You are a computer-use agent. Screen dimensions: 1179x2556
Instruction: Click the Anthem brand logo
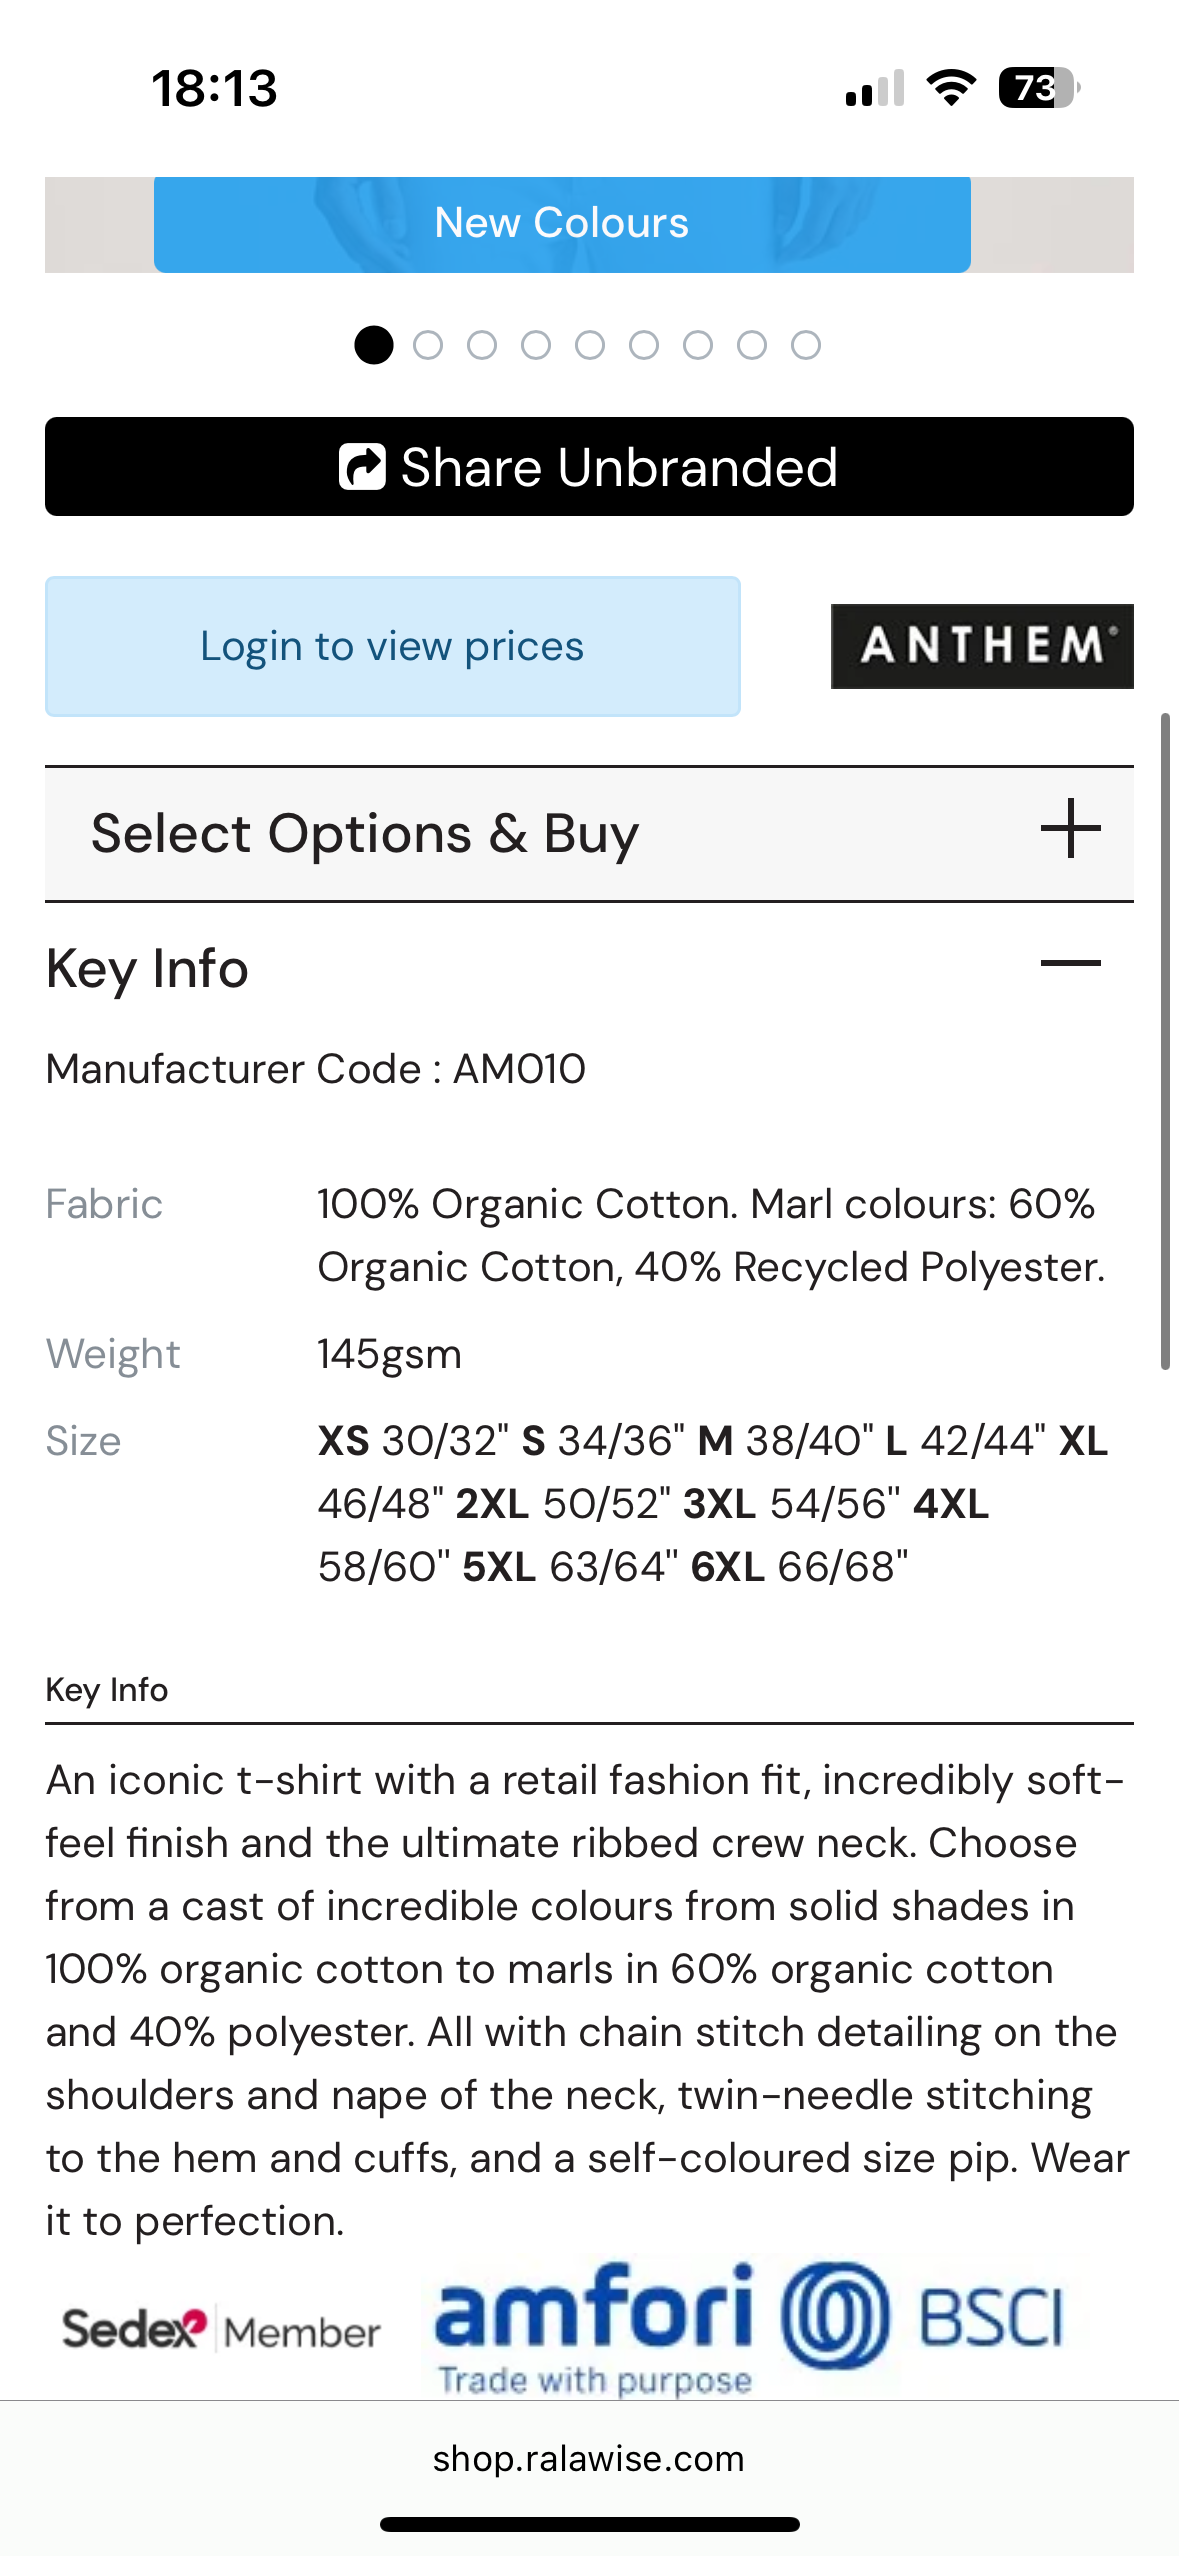(981, 646)
